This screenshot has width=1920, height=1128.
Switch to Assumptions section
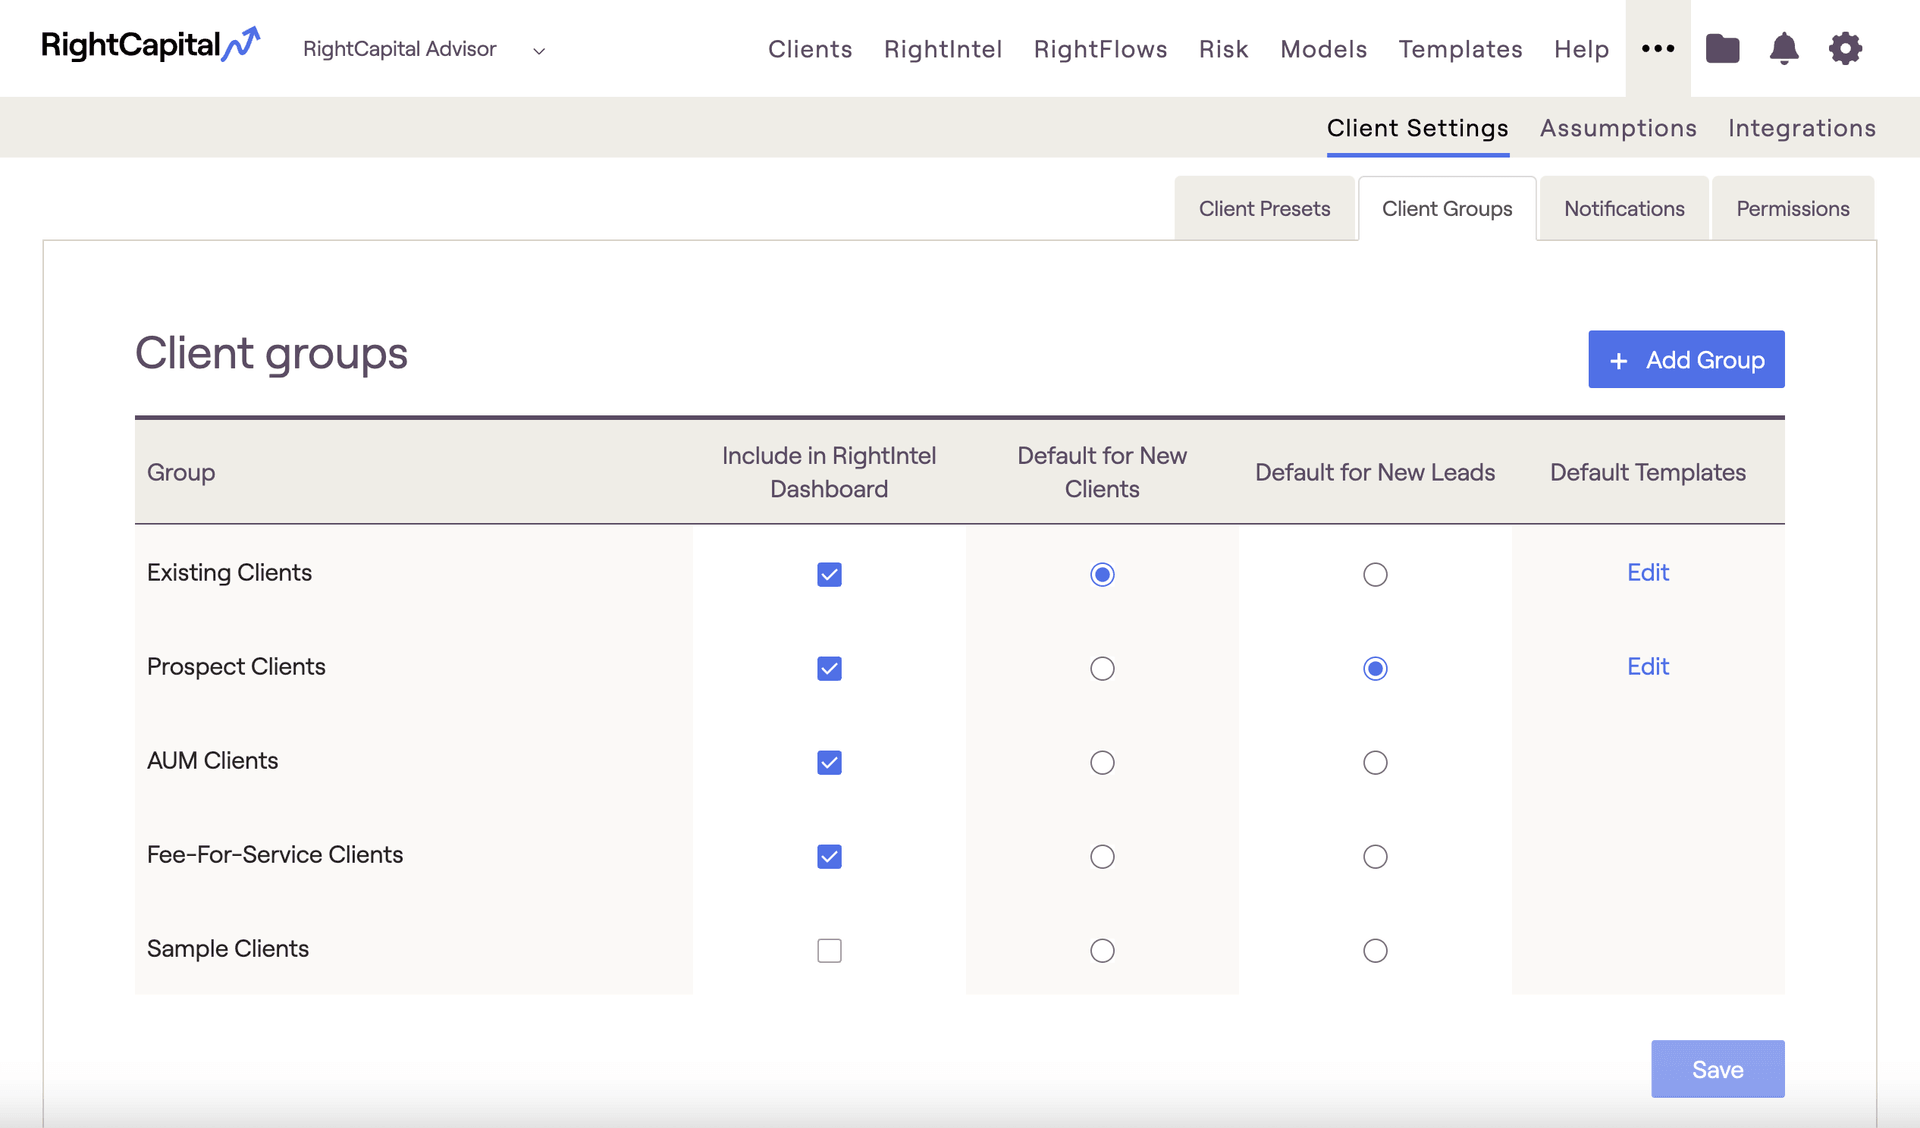click(x=1618, y=128)
